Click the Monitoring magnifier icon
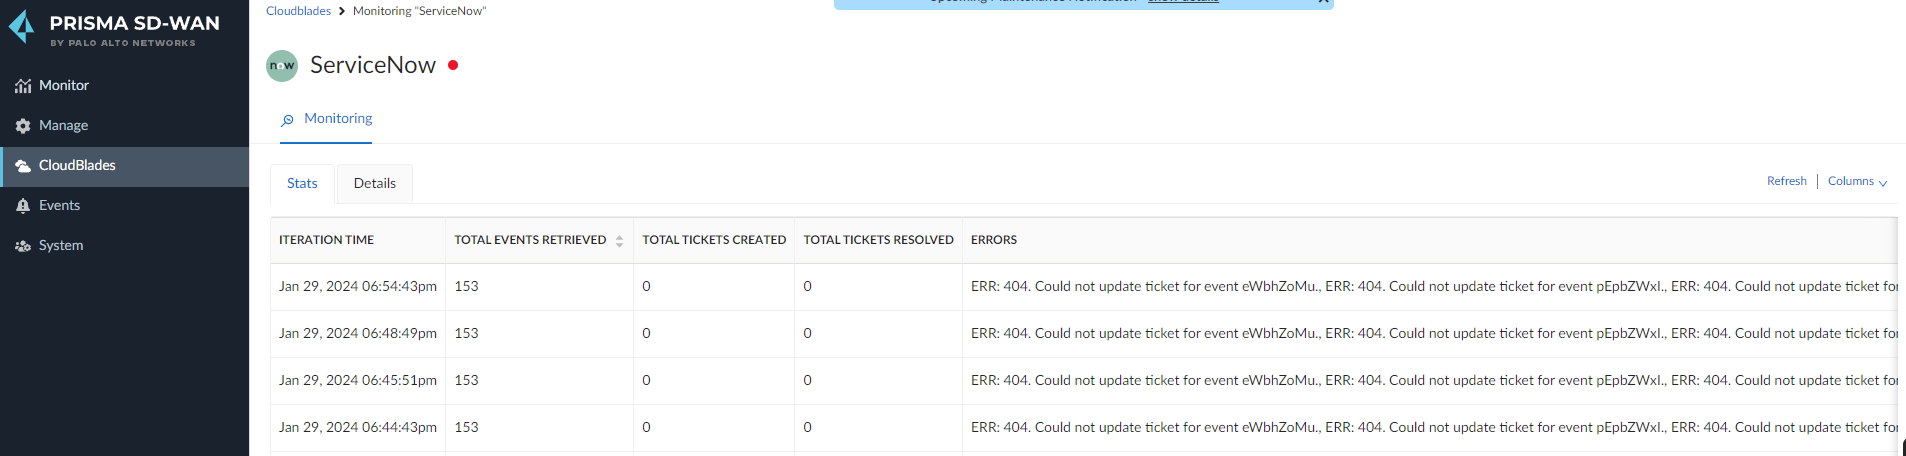This screenshot has height=456, width=1906. 288,120
